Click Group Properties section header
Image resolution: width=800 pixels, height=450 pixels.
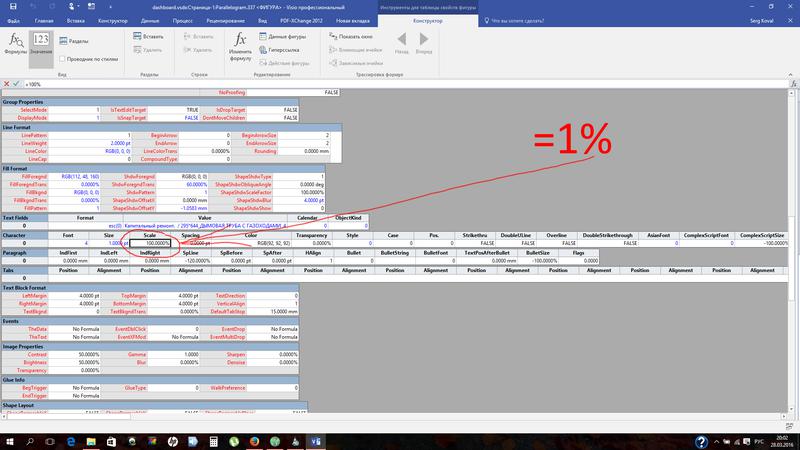150,102
